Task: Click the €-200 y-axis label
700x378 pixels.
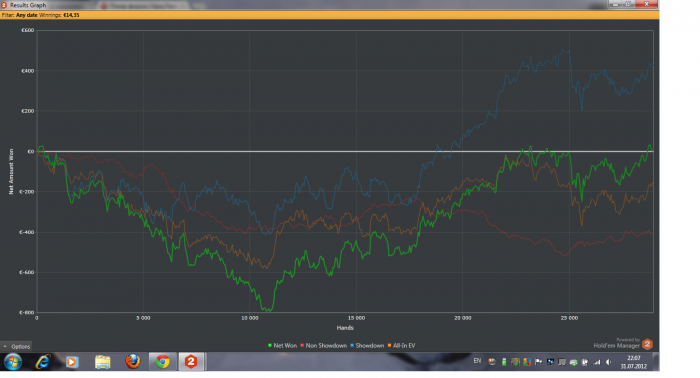Action: tap(27, 191)
